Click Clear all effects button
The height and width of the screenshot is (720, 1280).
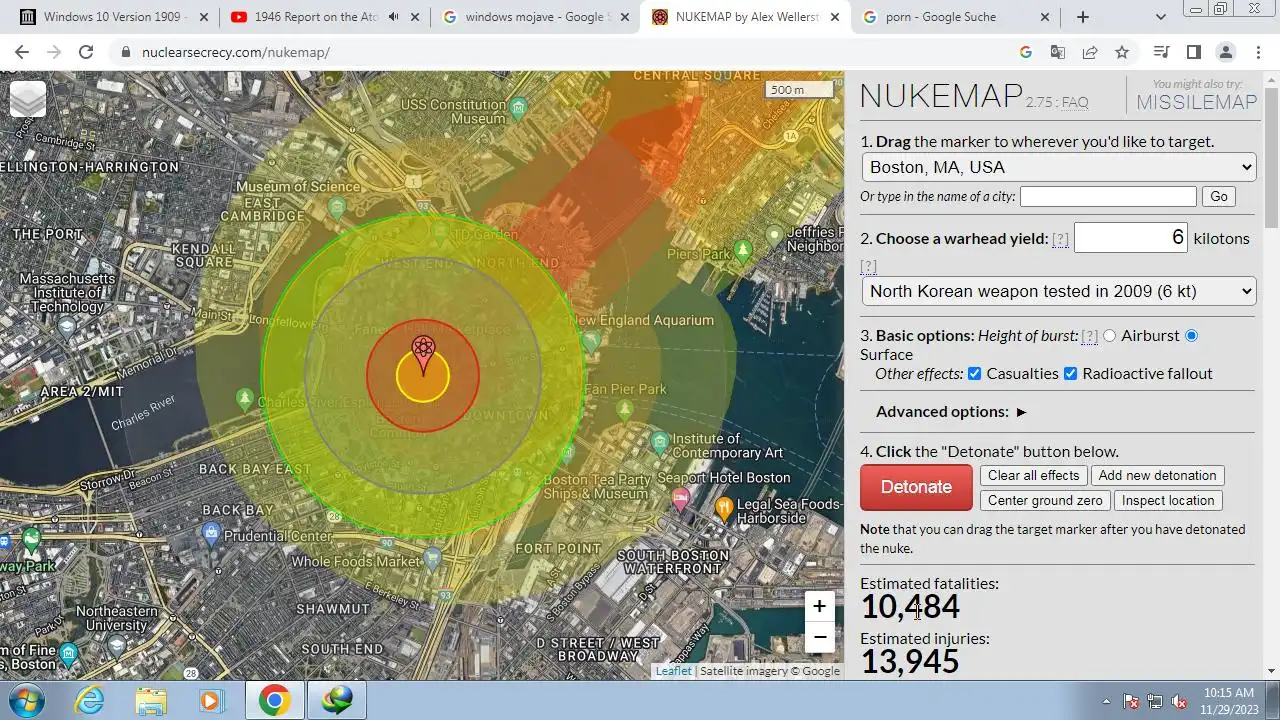coord(1034,476)
